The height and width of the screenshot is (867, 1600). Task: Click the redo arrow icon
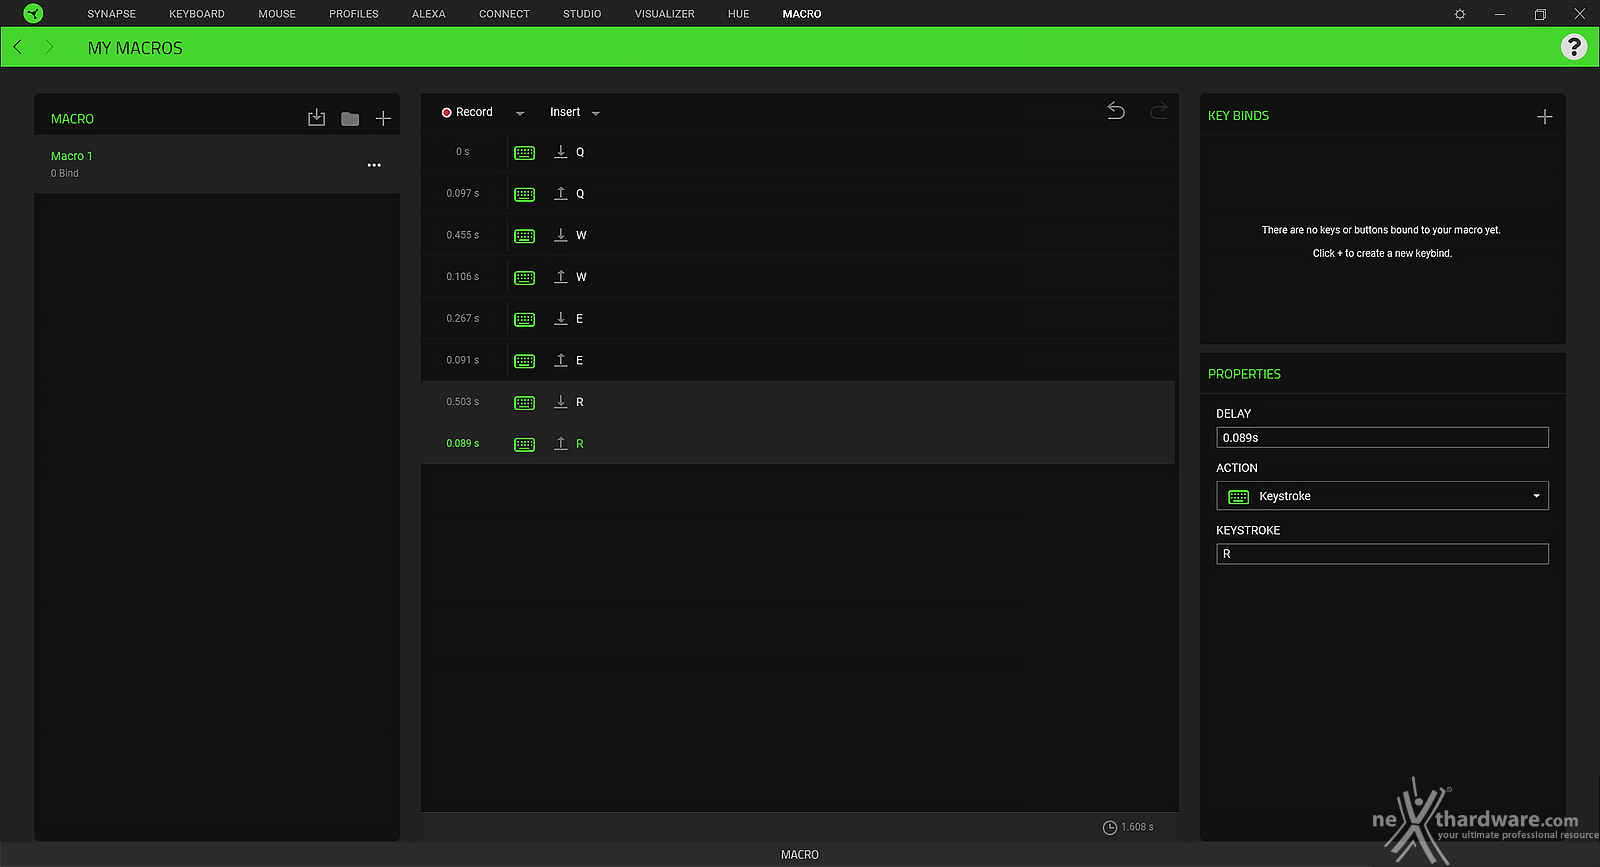[x=1159, y=111]
